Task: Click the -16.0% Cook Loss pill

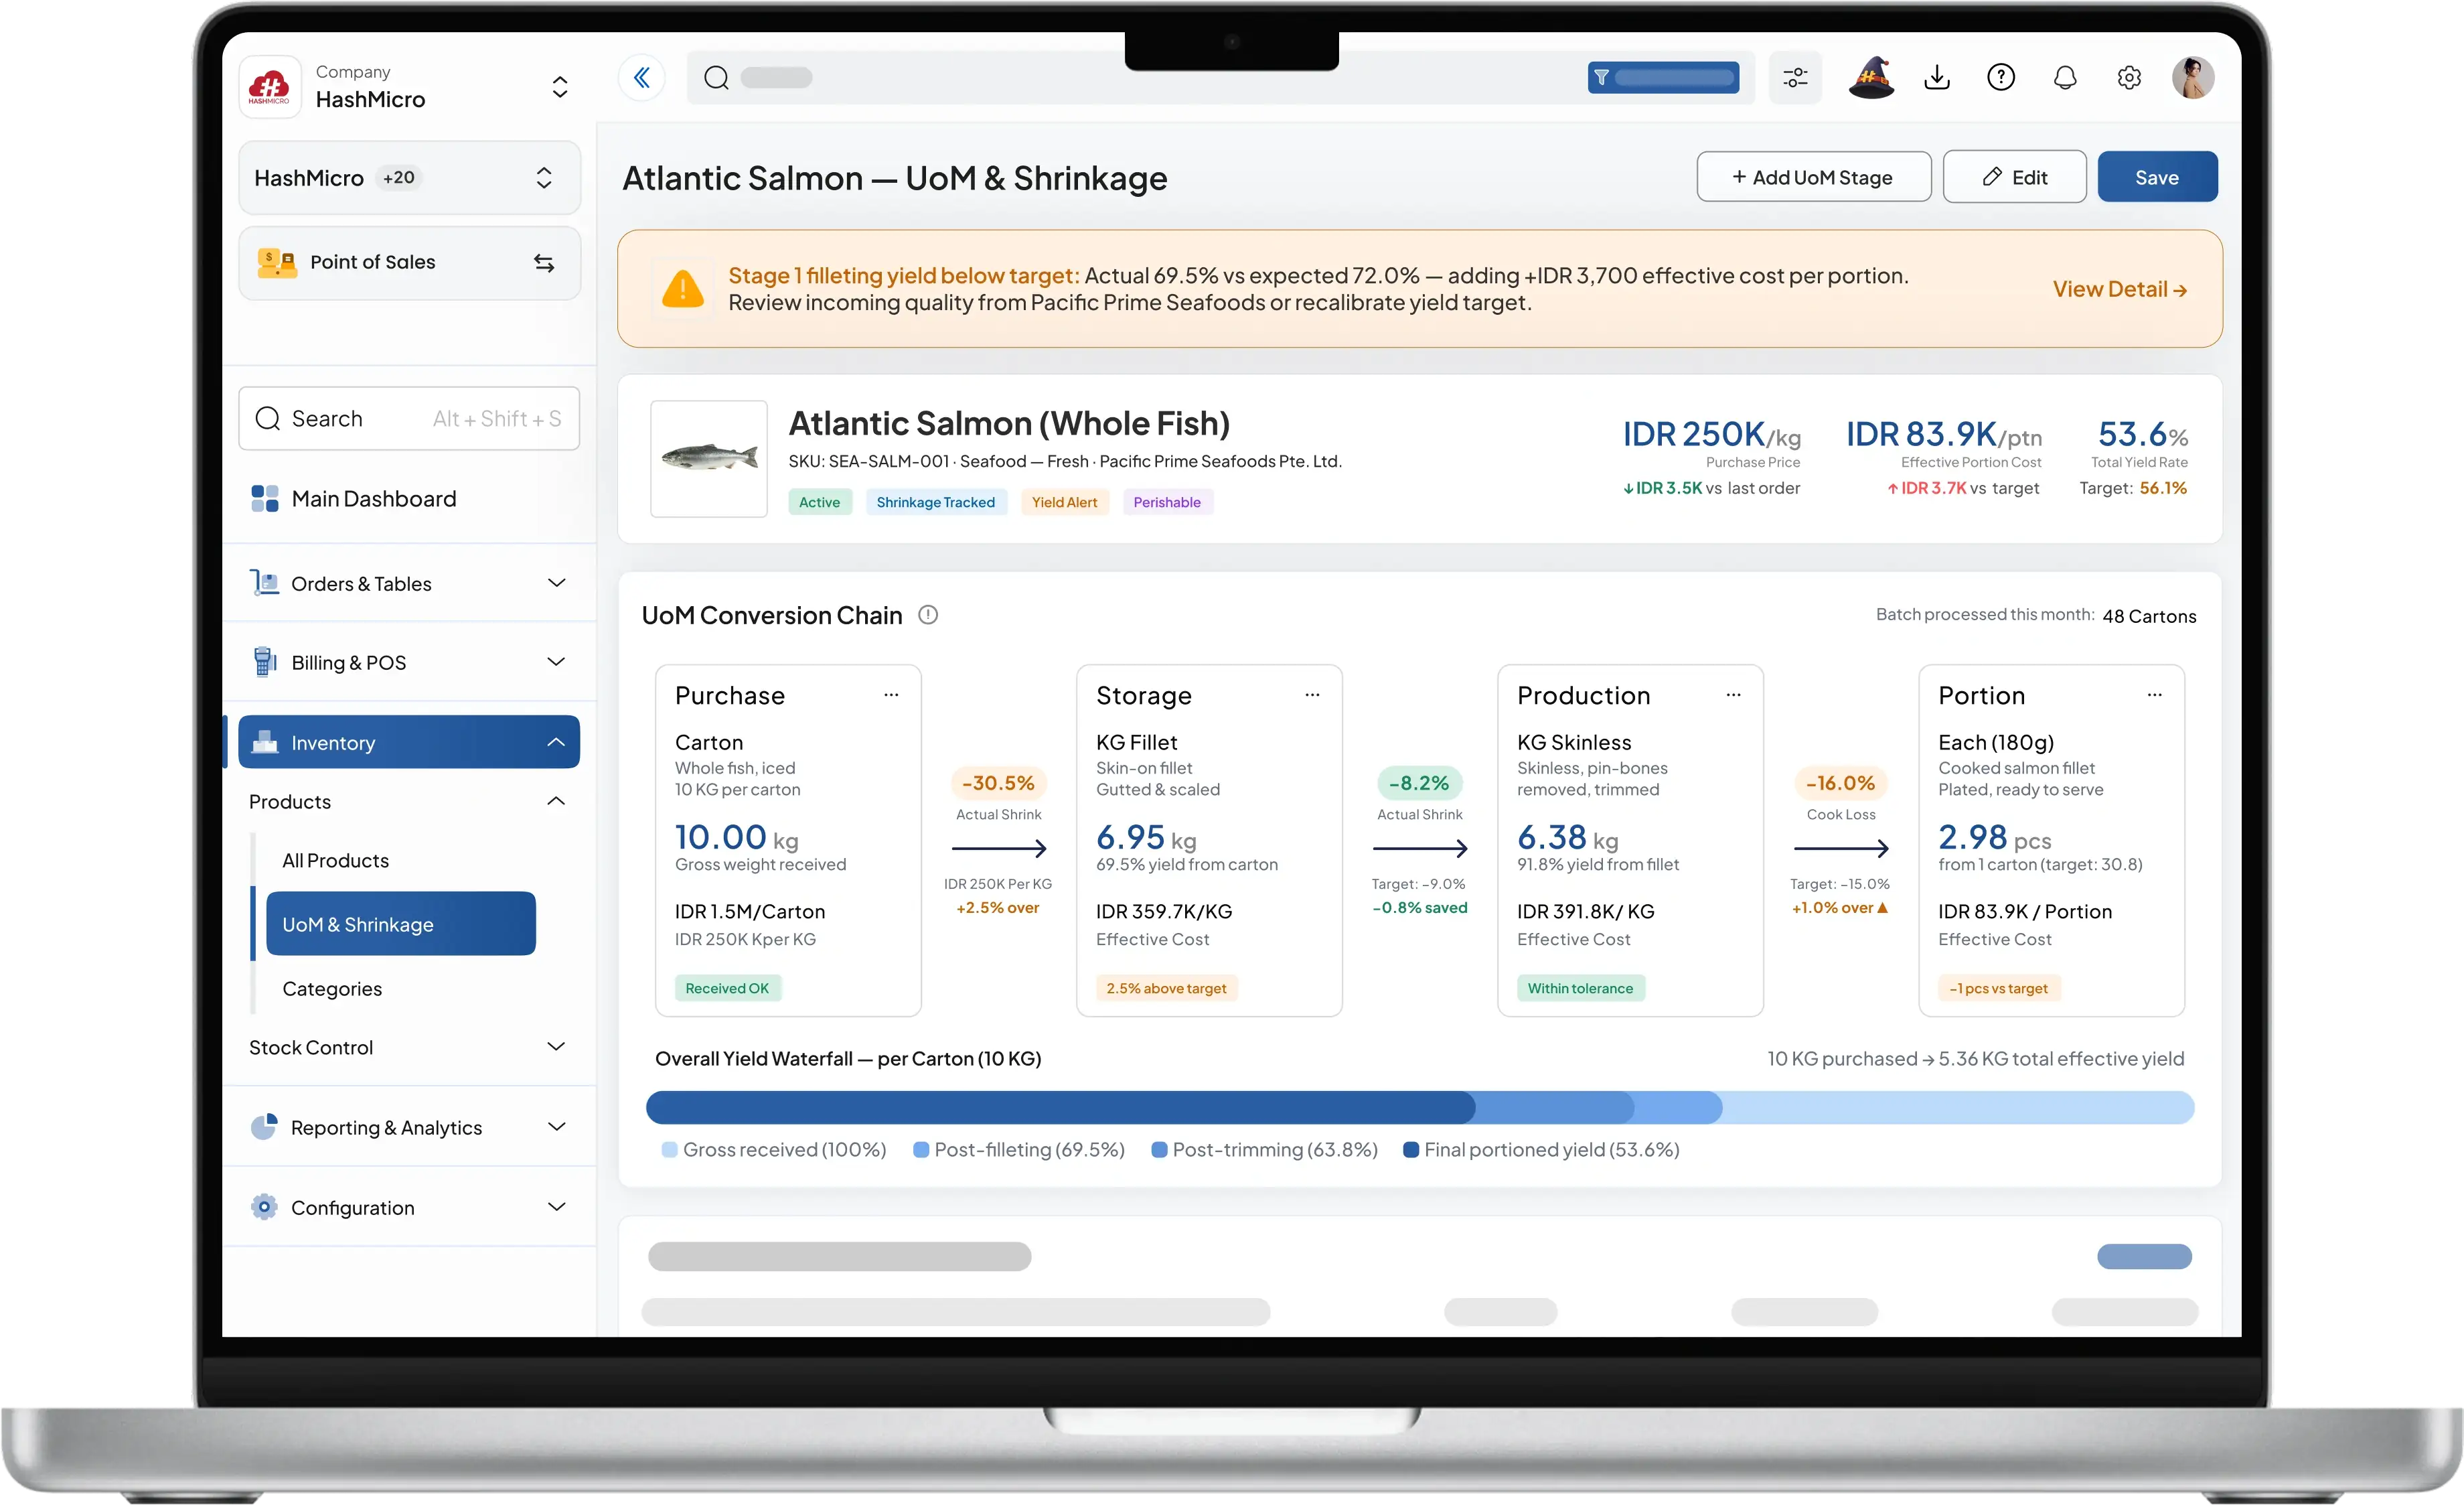Action: (x=1840, y=783)
